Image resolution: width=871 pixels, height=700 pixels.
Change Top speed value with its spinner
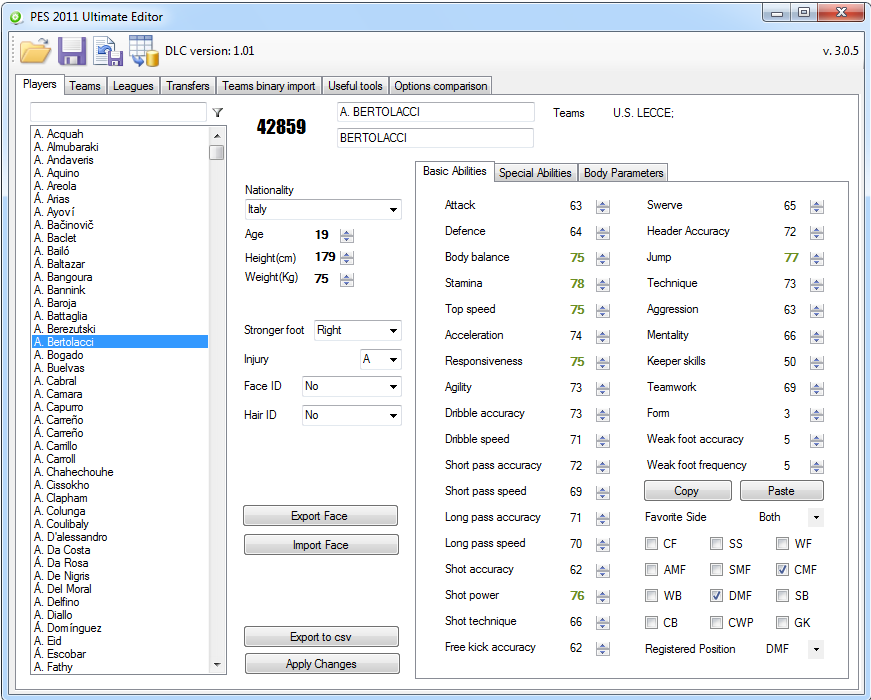pos(603,311)
